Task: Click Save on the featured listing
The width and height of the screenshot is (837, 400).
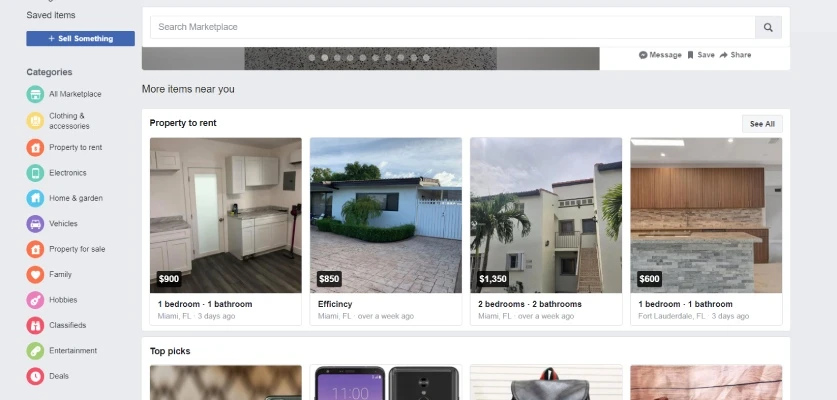Action: 701,55
